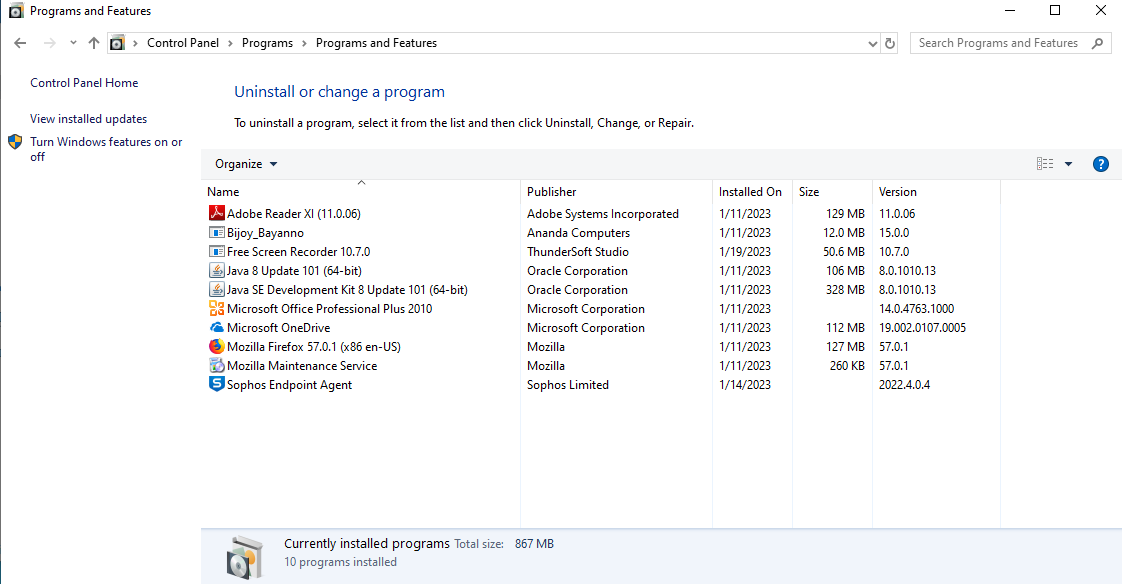Sort by the Size column header
Screen dimensions: 1122x584
coord(832,191)
